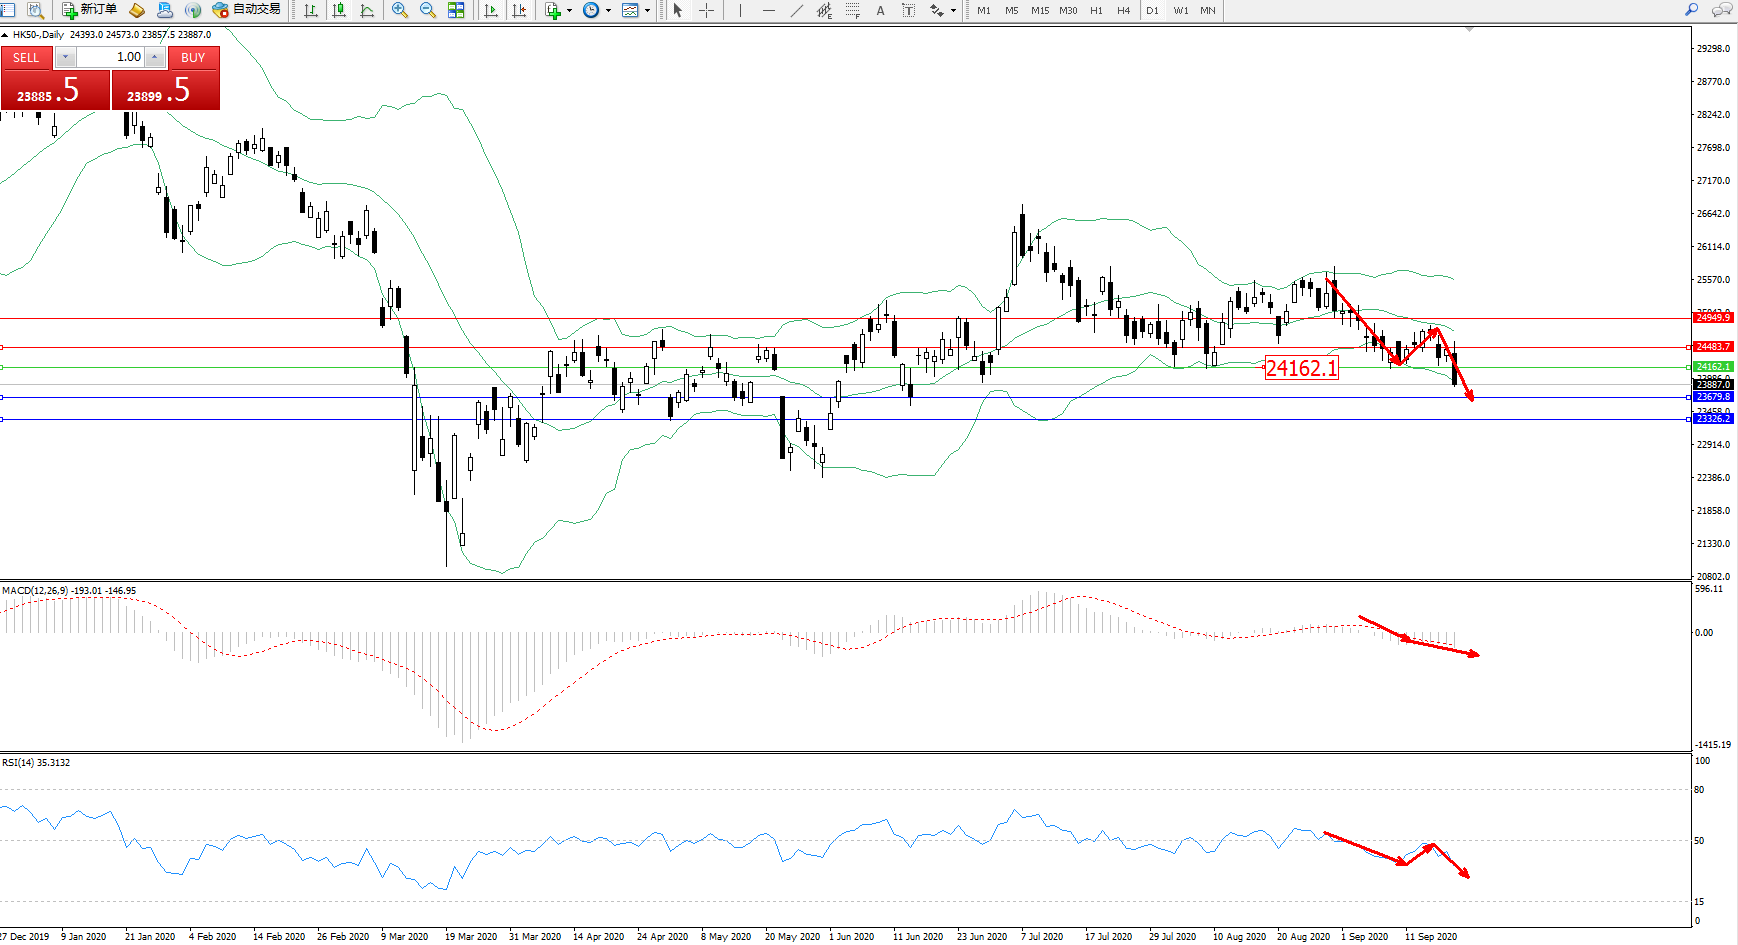Screen dimensions: 1738x945
Task: Click the Zoom Out magnifier icon
Action: [x=428, y=10]
